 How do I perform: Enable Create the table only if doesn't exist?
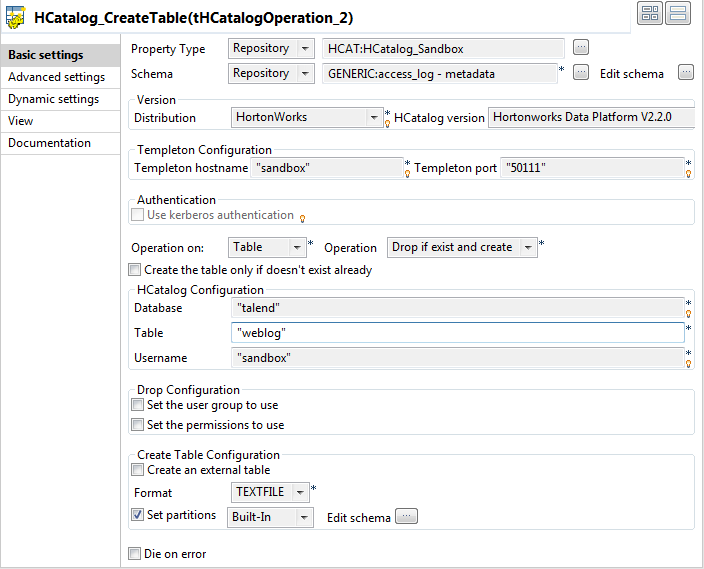[x=135, y=270]
